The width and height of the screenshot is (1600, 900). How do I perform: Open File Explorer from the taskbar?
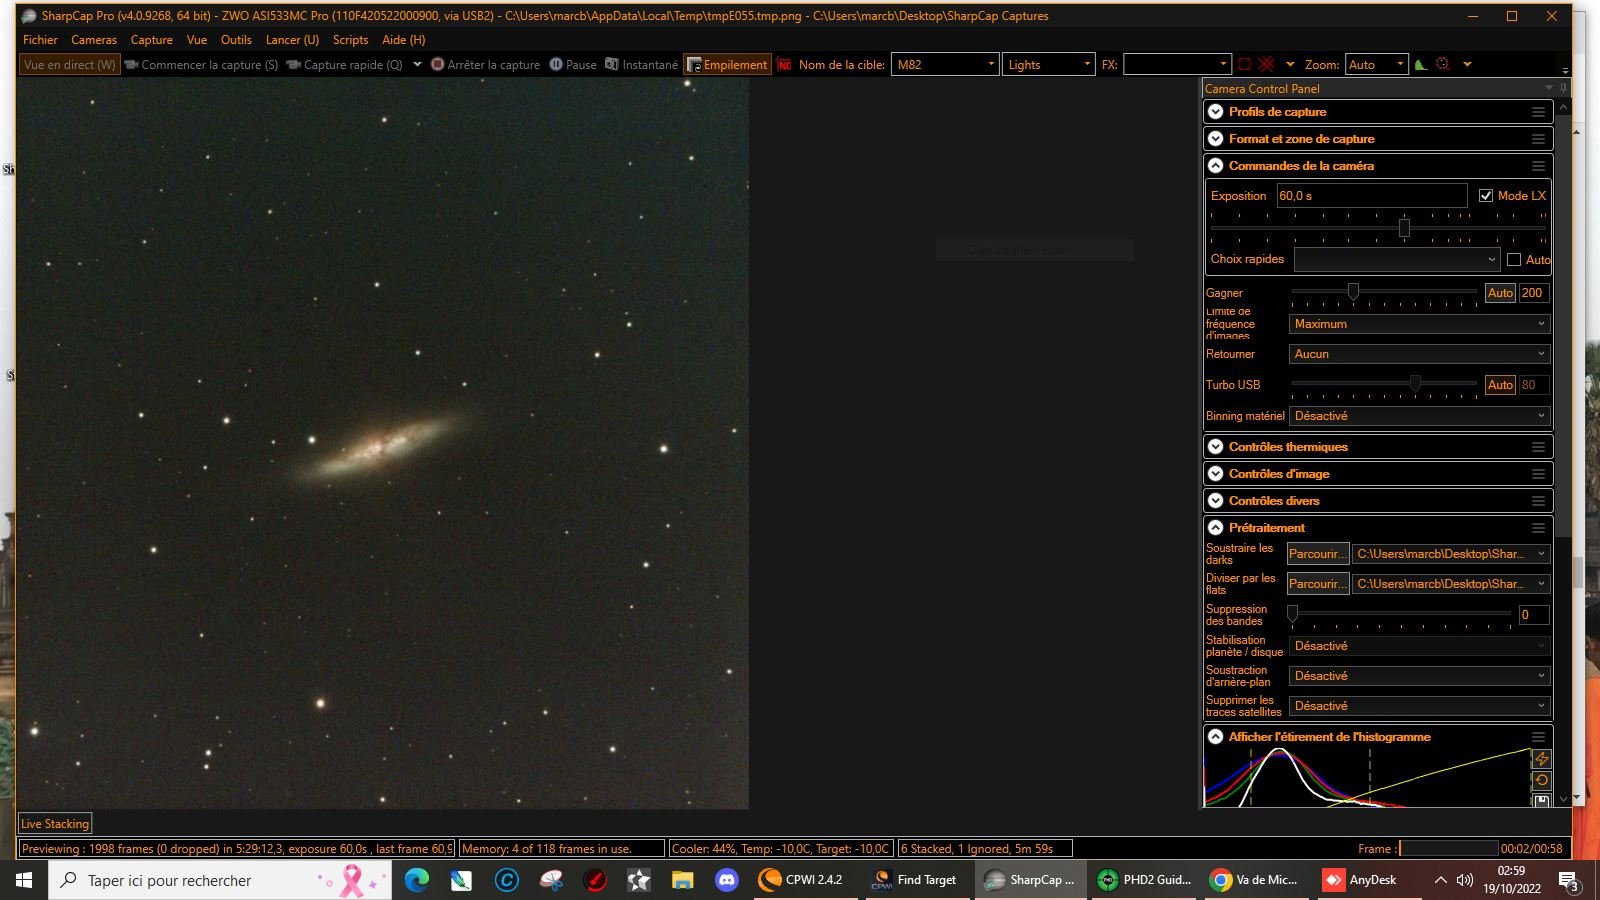682,880
